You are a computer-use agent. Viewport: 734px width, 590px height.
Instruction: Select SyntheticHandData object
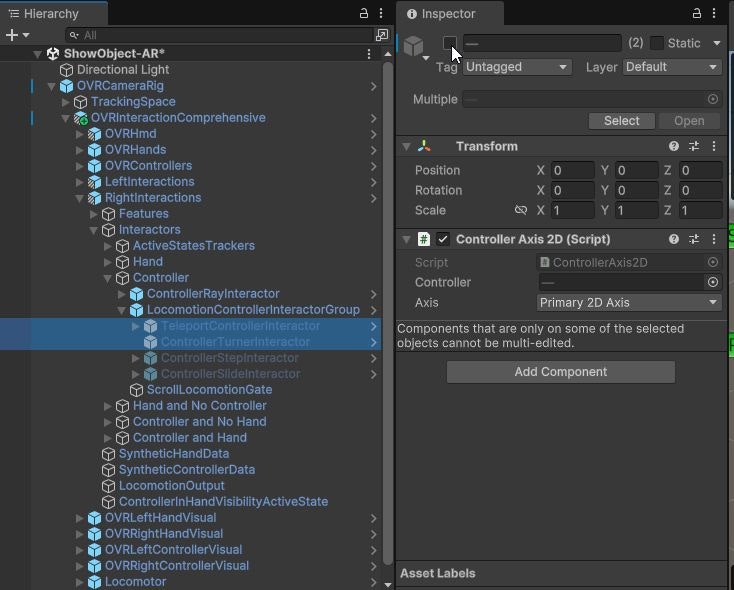click(x=174, y=454)
